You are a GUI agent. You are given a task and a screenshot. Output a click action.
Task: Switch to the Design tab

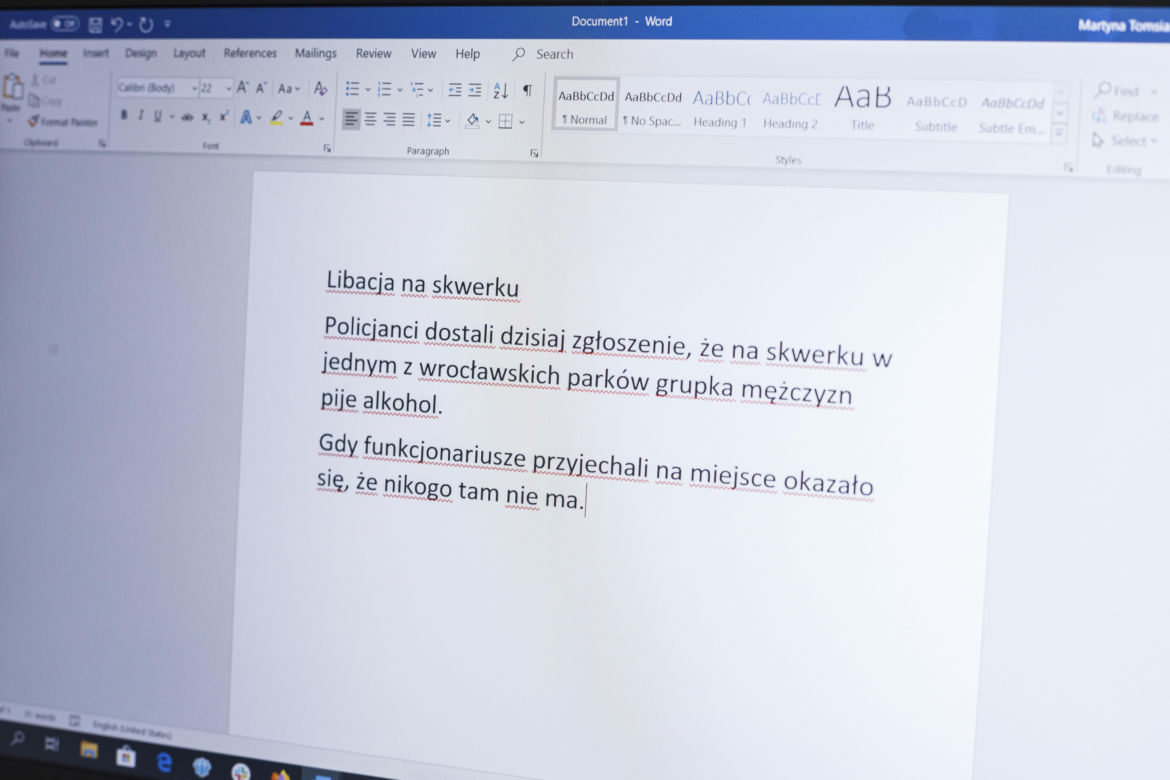(140, 53)
